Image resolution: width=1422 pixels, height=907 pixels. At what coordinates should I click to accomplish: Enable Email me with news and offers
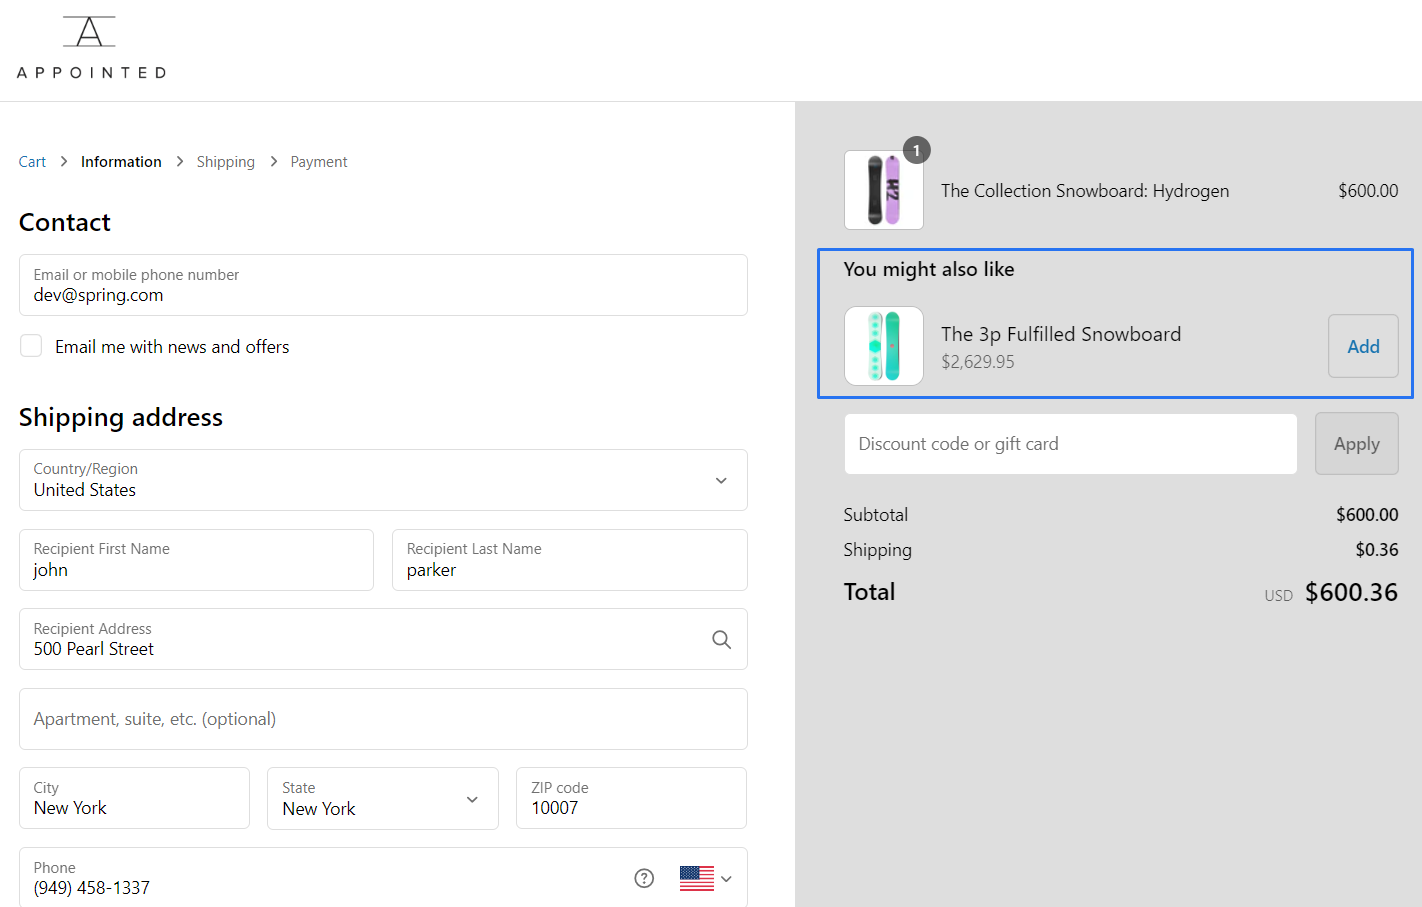pyautogui.click(x=30, y=345)
